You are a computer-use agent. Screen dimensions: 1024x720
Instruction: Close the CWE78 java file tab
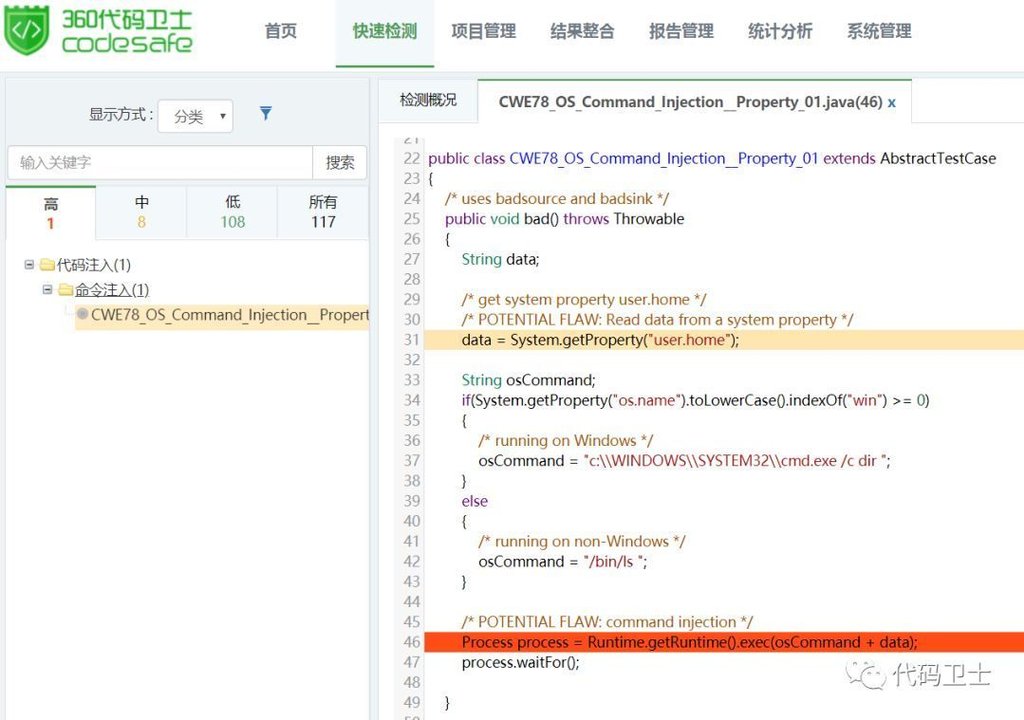891,103
